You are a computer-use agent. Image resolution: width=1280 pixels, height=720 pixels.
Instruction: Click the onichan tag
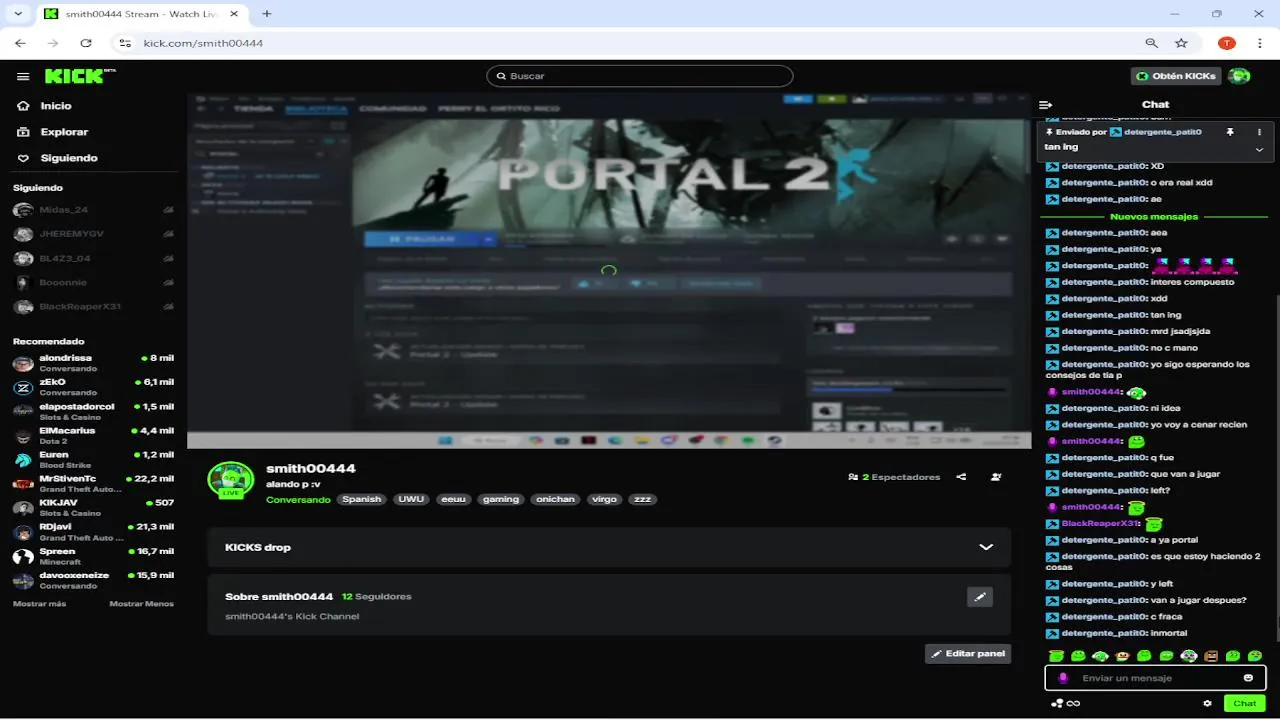[x=555, y=499]
